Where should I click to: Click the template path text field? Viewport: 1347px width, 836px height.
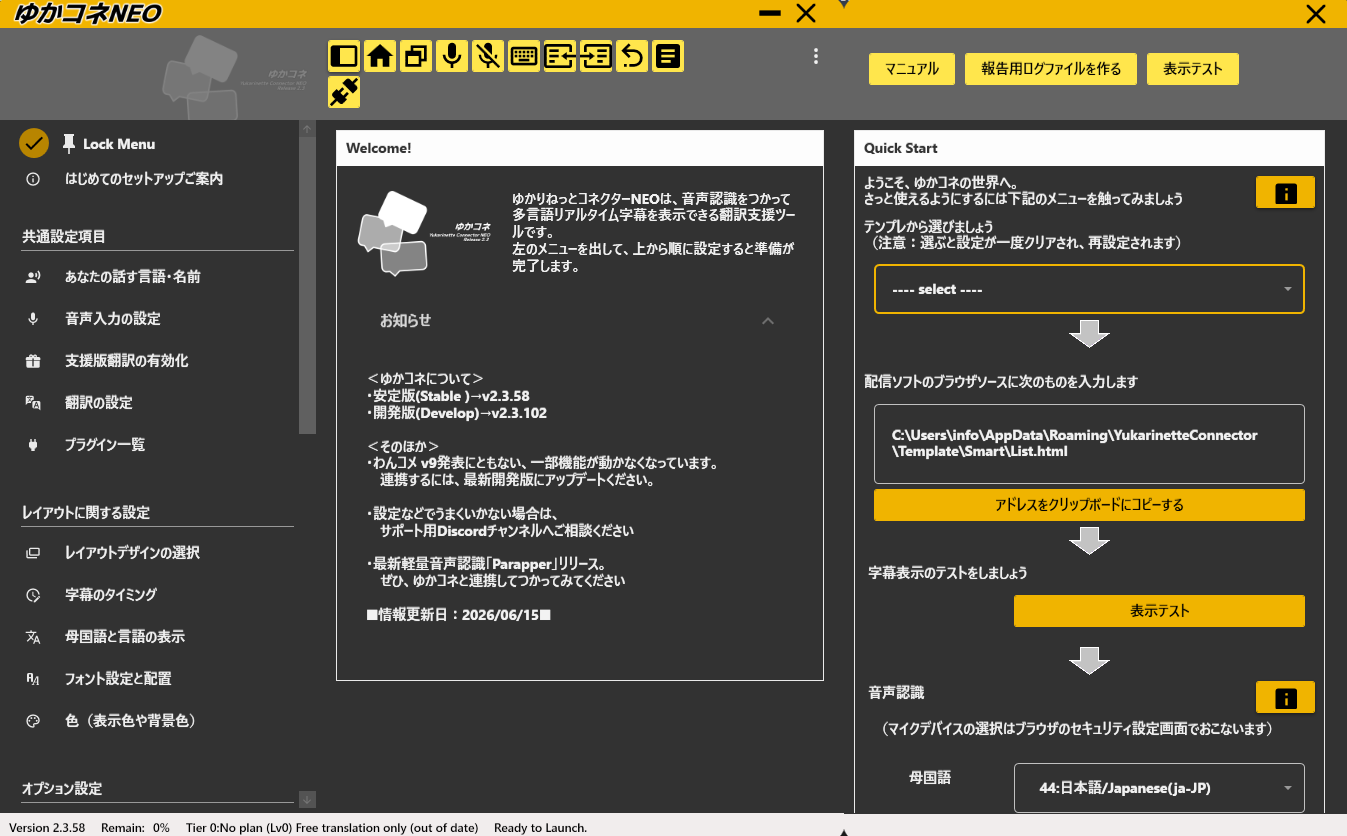(x=1089, y=444)
